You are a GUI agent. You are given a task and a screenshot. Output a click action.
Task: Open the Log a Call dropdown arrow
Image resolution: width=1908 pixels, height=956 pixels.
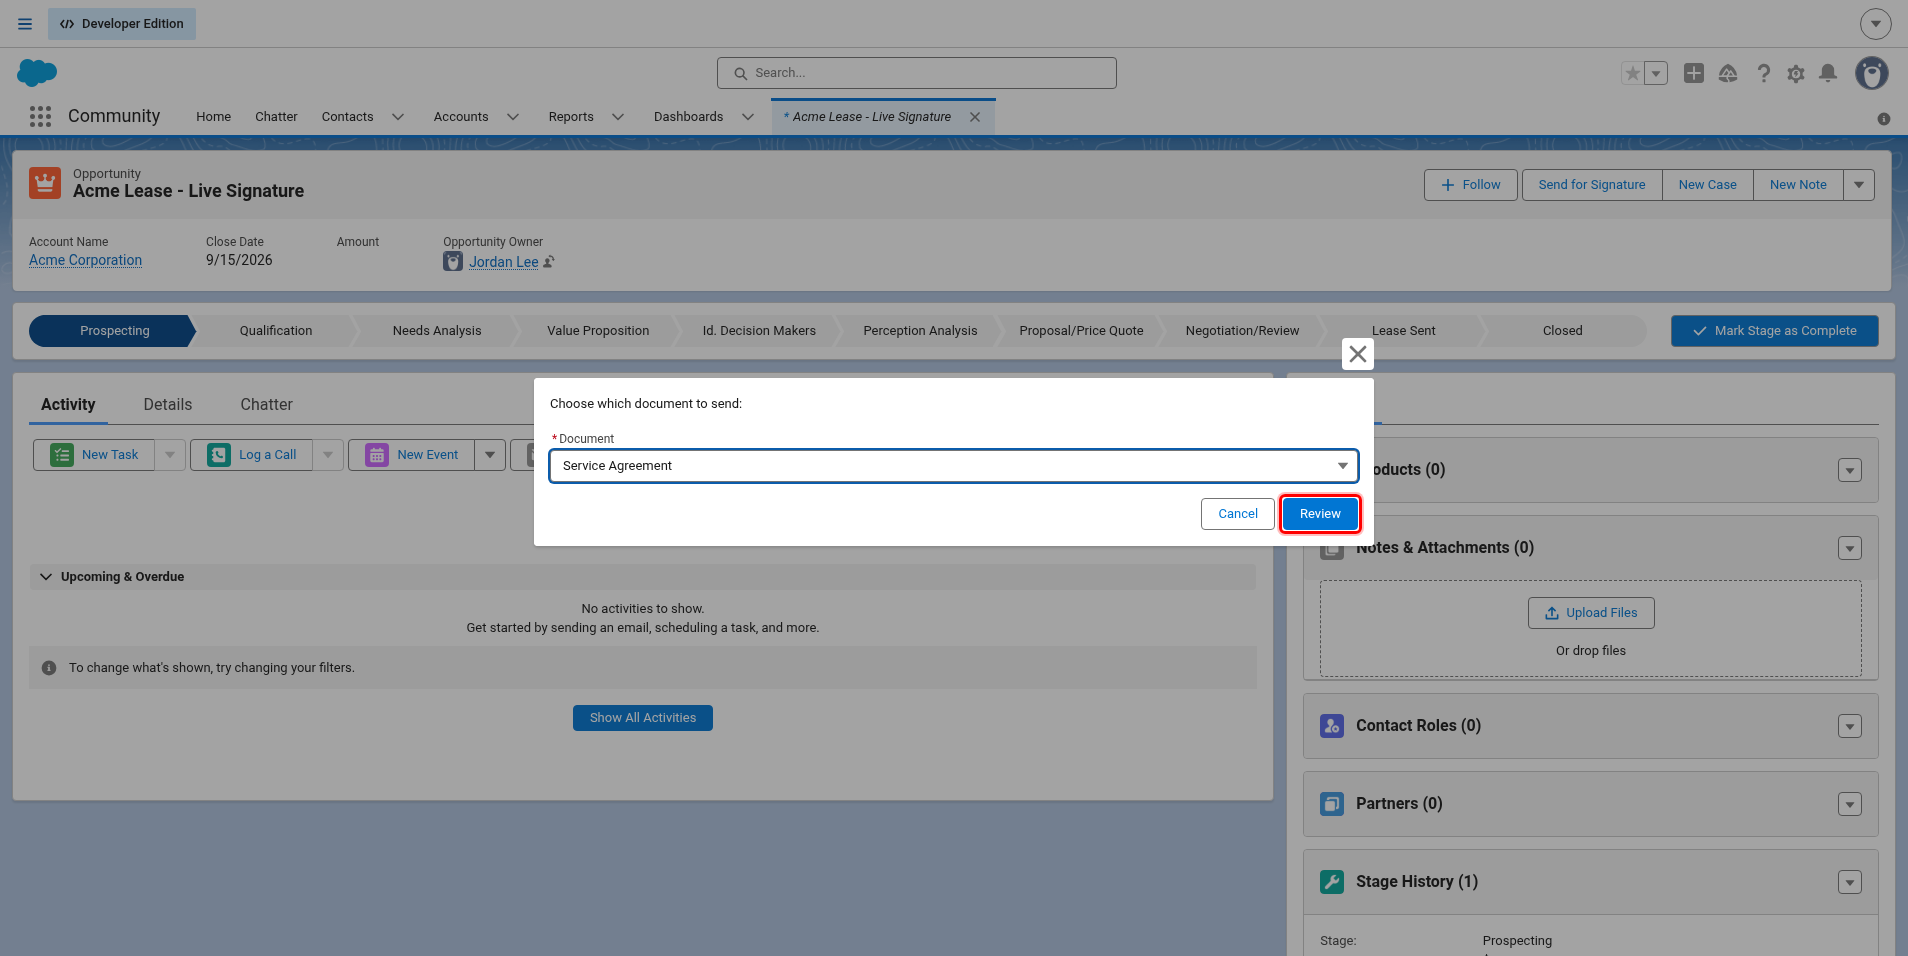point(328,455)
